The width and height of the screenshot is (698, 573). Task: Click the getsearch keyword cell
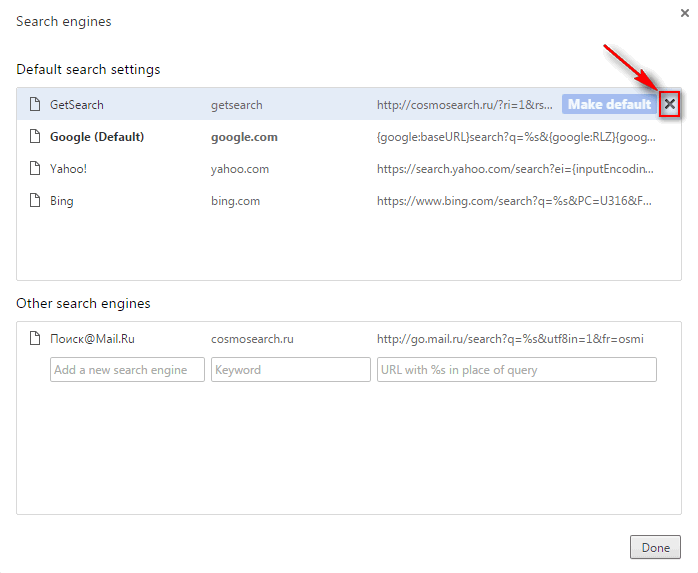pos(237,105)
